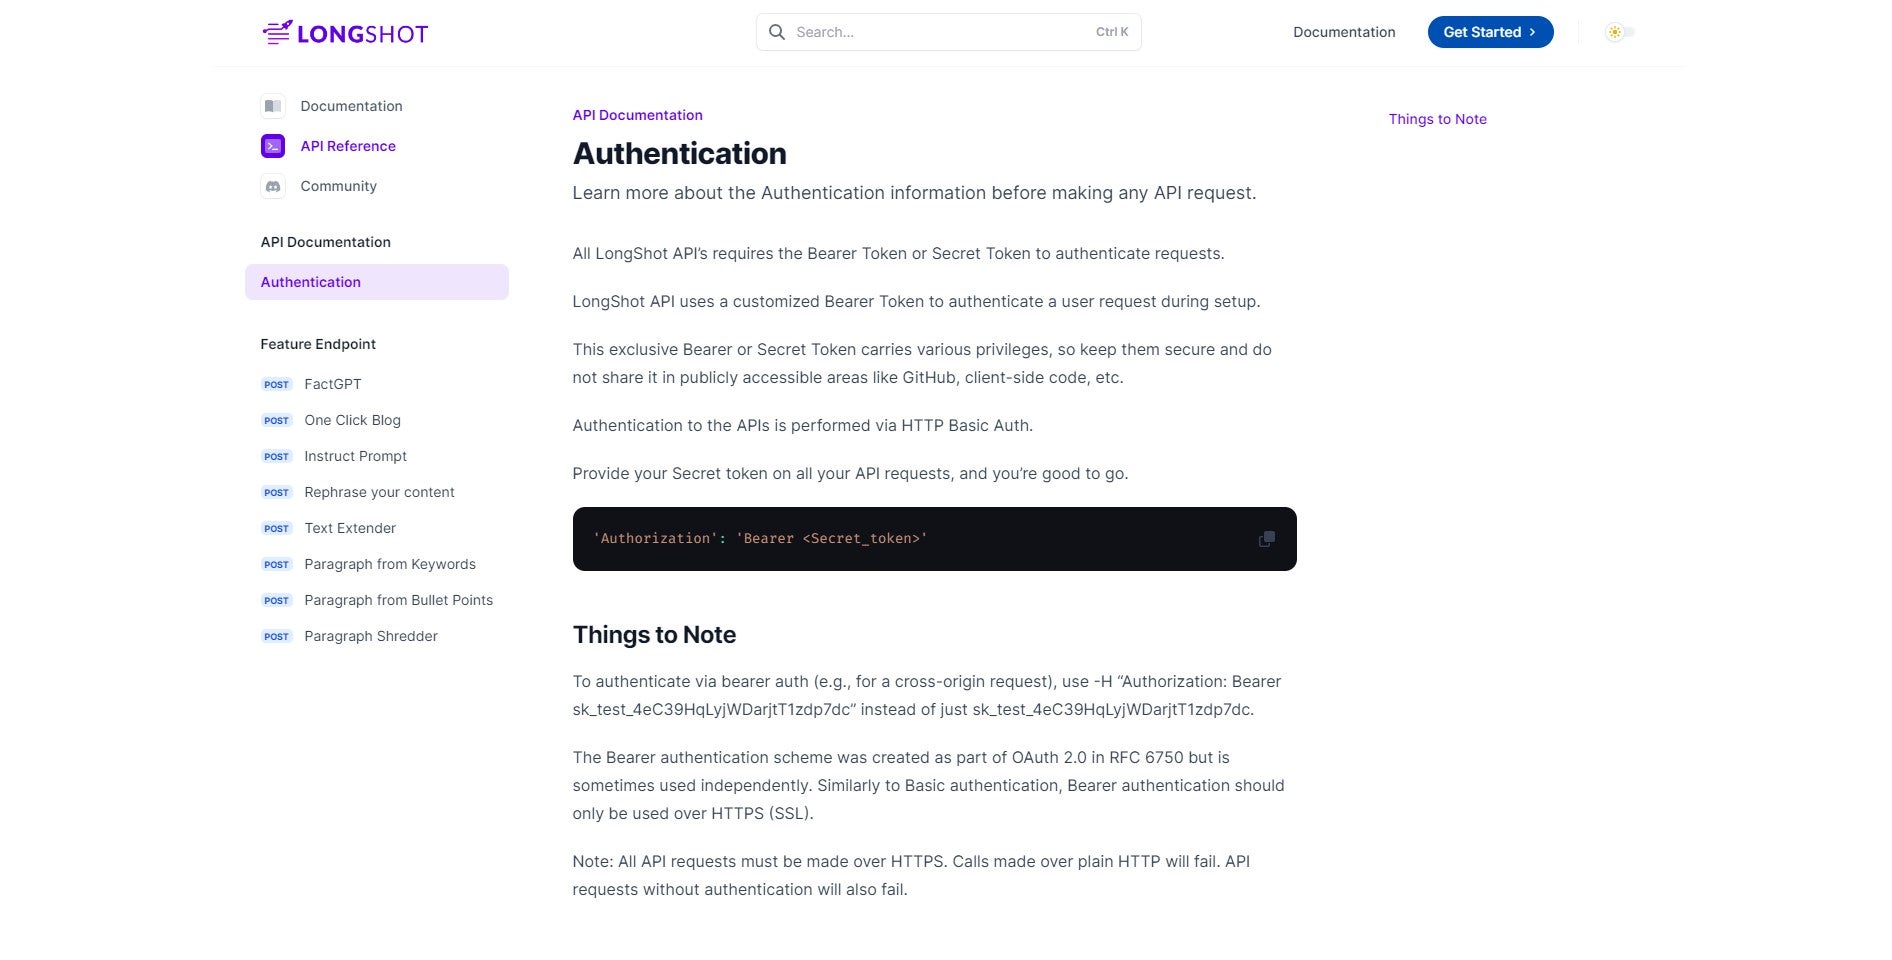This screenshot has height=960, width=1892.
Task: Open the One Click Blog endpoint
Action: tap(352, 420)
